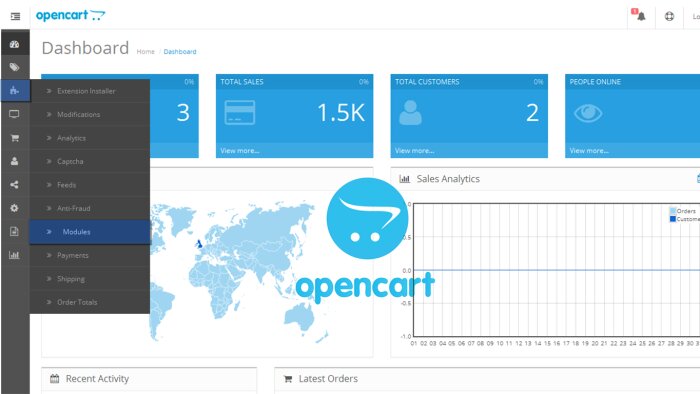
Task: Click View more in Total Sales tile
Action: (240, 151)
